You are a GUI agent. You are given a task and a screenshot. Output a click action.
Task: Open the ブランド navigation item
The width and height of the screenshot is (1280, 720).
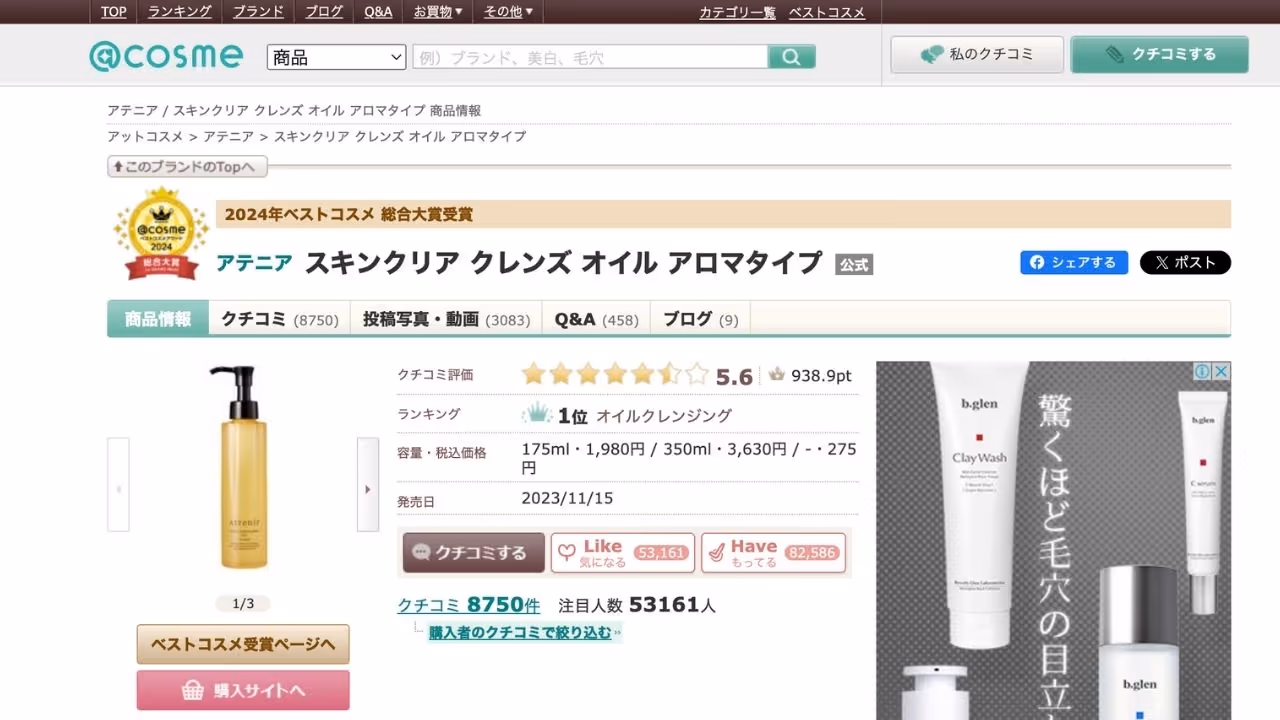point(258,12)
